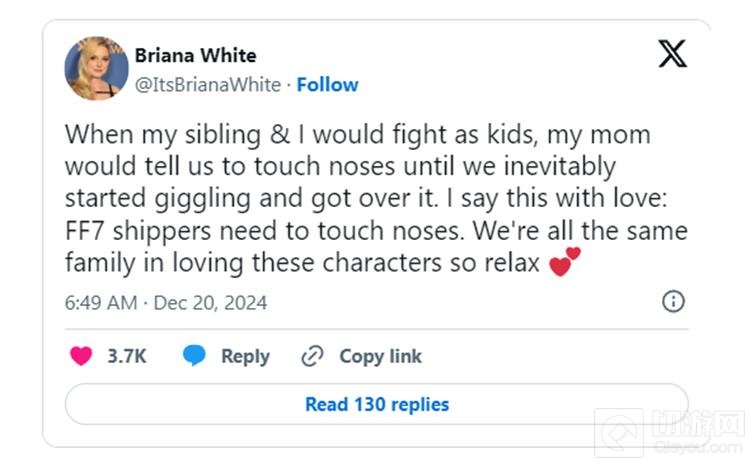Screen dimensions: 750x463
Task: Follow Briana White
Action: coord(327,85)
